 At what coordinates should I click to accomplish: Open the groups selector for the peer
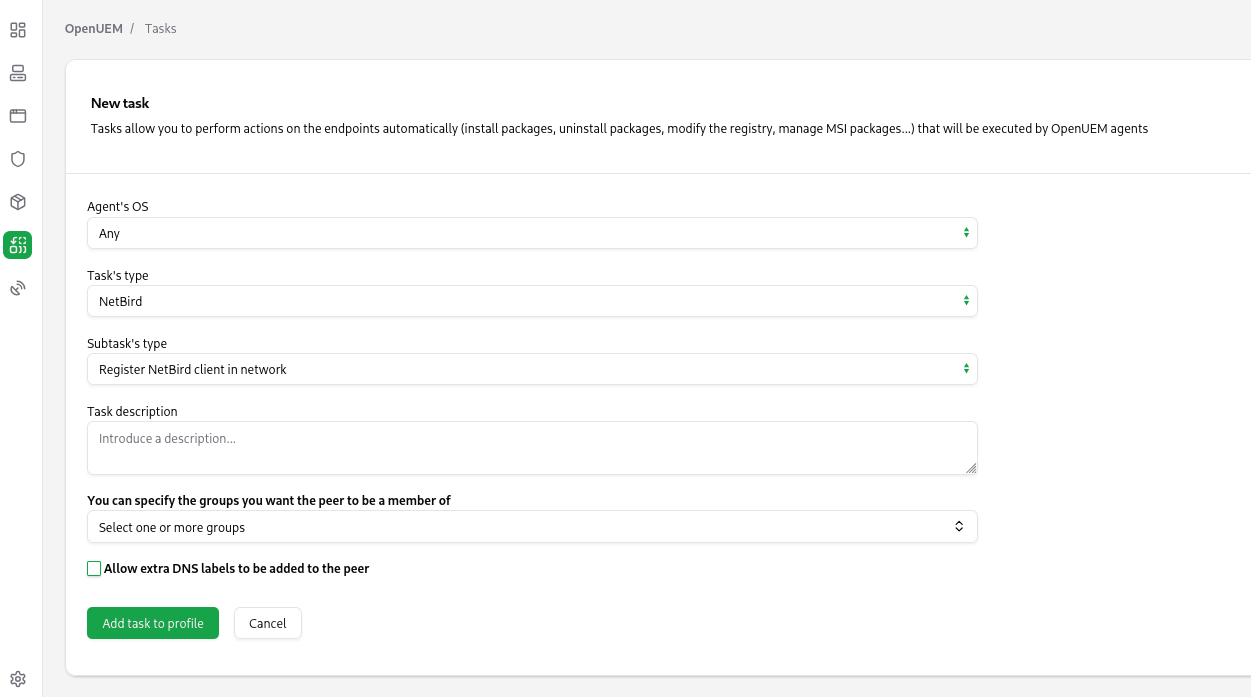[x=532, y=526]
